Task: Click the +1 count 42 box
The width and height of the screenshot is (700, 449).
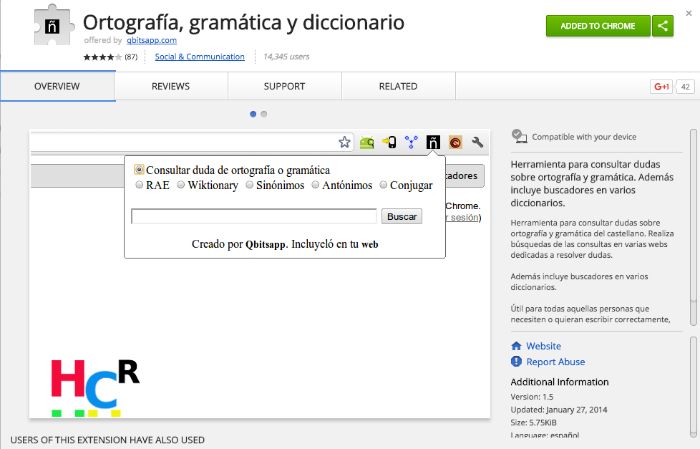Action: [x=685, y=87]
